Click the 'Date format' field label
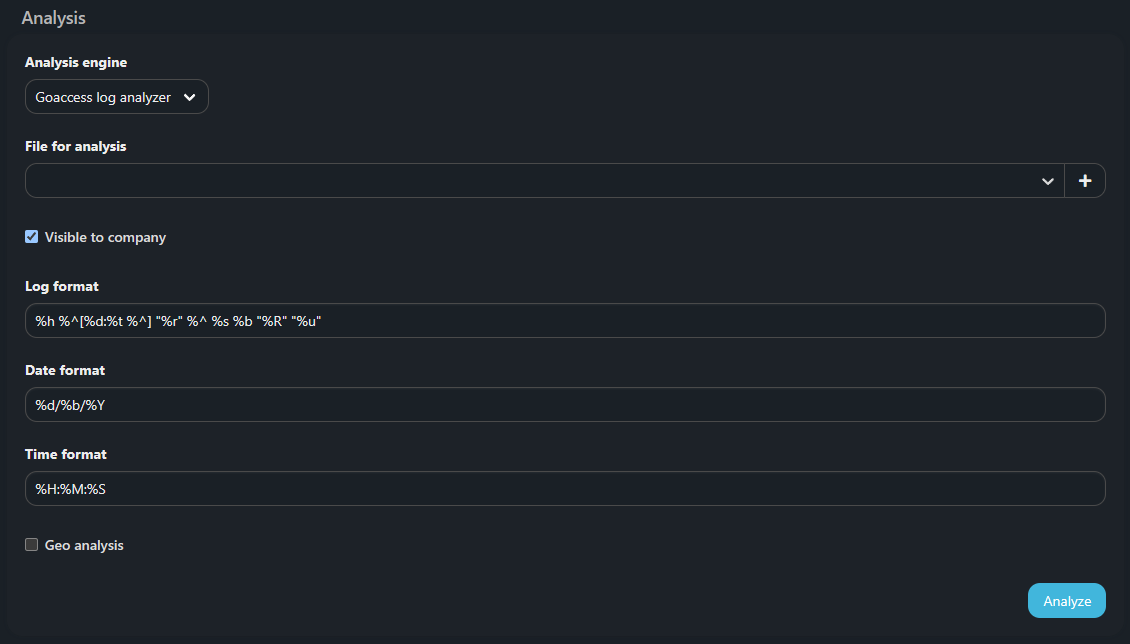1130x644 pixels. click(x=65, y=371)
